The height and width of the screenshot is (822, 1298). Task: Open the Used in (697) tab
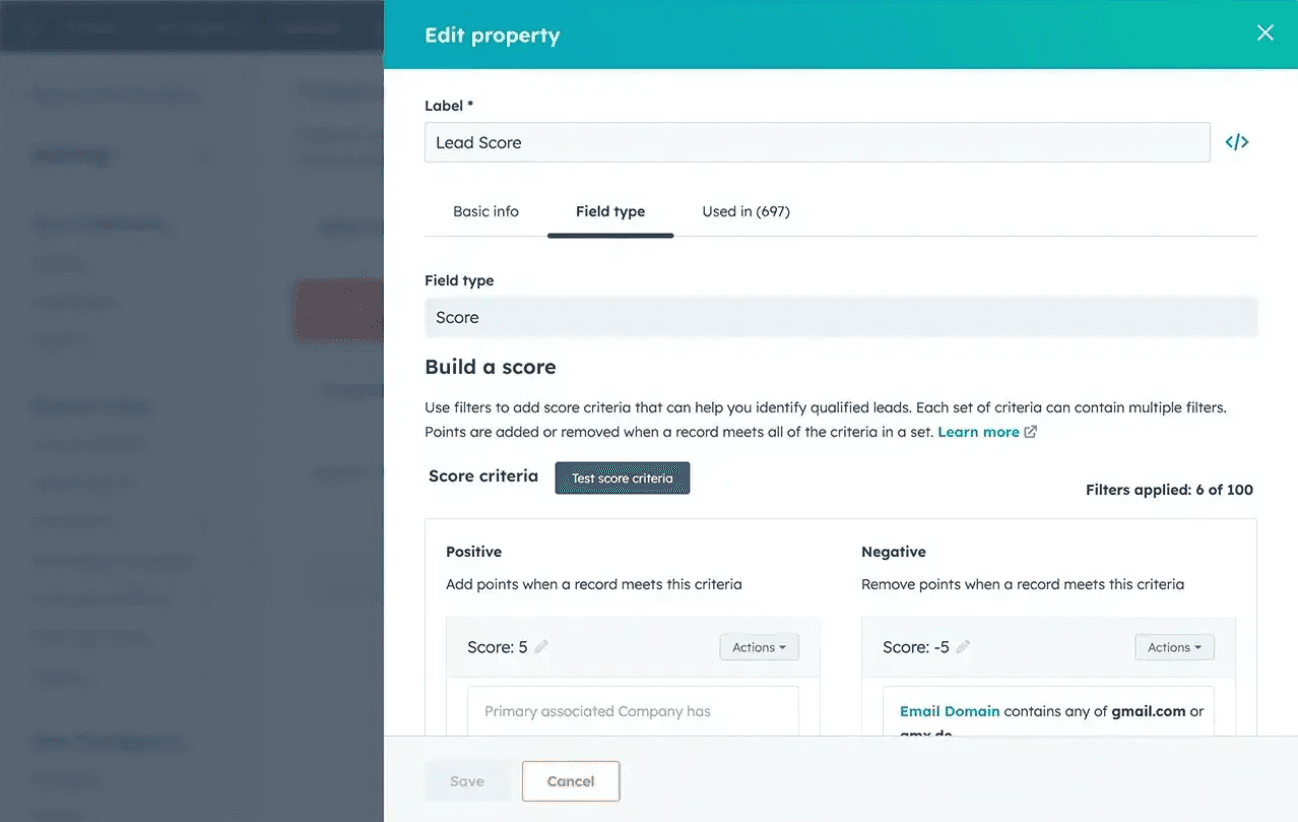tap(745, 211)
